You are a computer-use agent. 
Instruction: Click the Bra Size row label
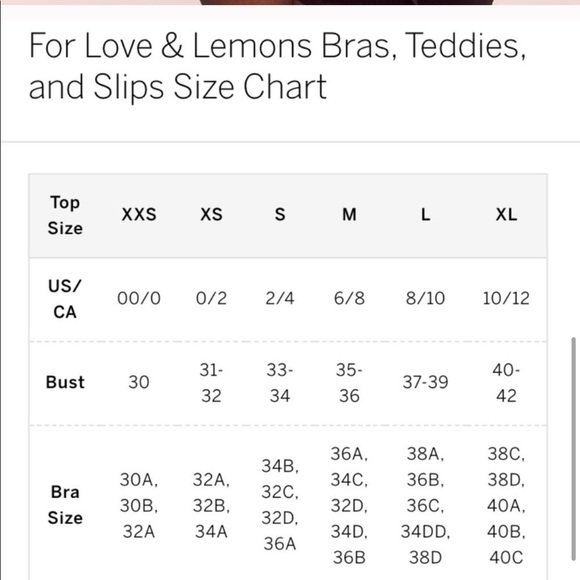65,505
